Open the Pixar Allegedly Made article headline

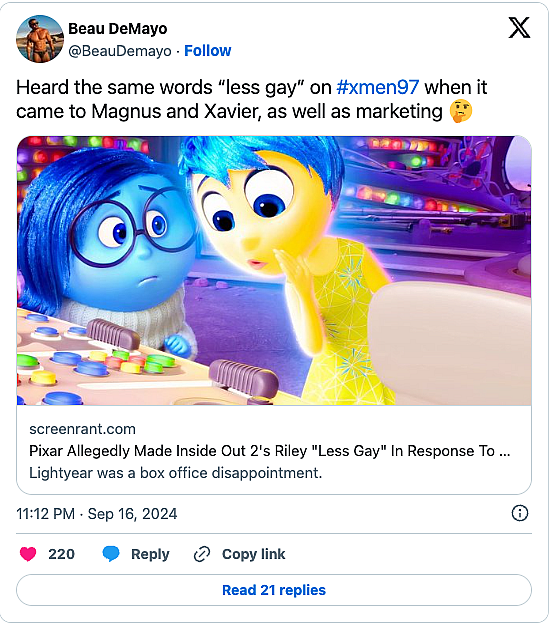pyautogui.click(x=269, y=451)
